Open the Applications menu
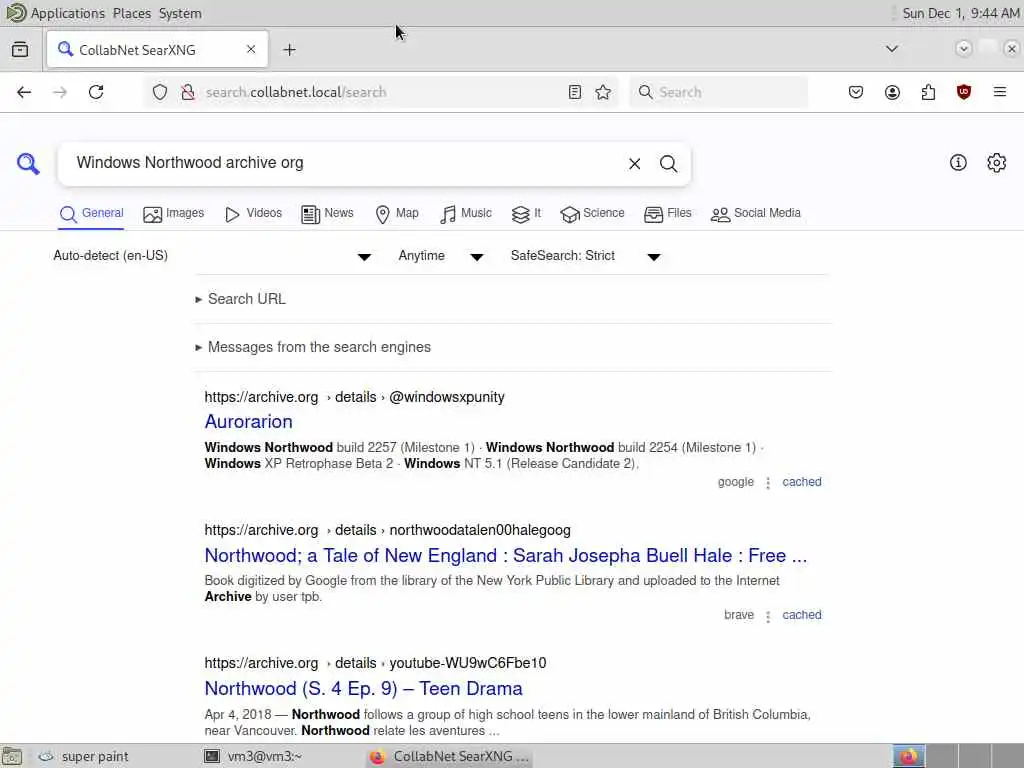 pos(67,13)
